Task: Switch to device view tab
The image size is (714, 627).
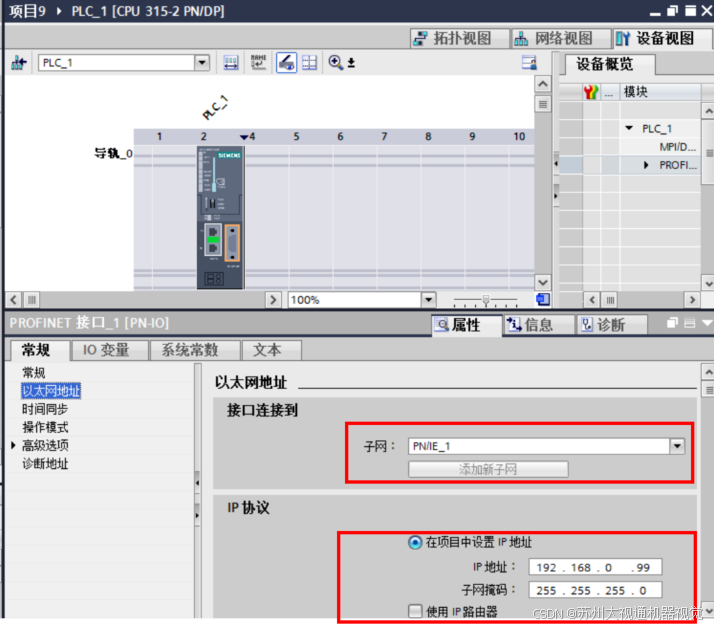Action: [x=663, y=39]
